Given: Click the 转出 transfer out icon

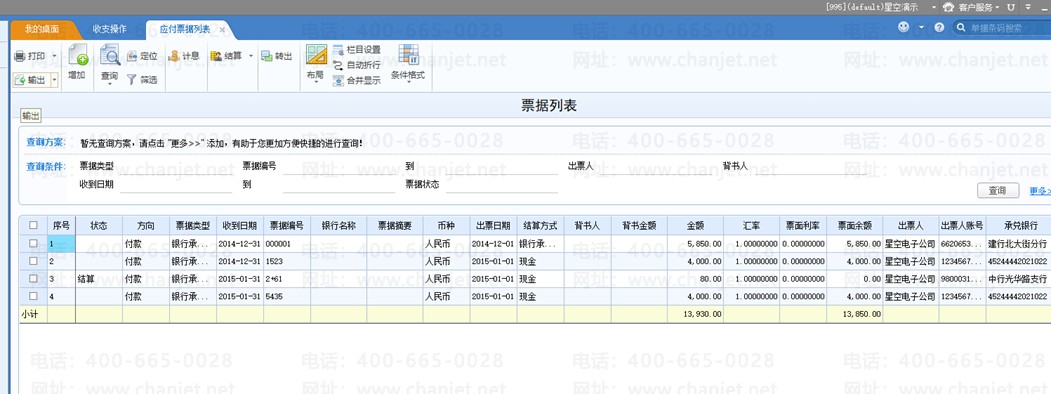Looking at the screenshot, I should click(x=267, y=56).
